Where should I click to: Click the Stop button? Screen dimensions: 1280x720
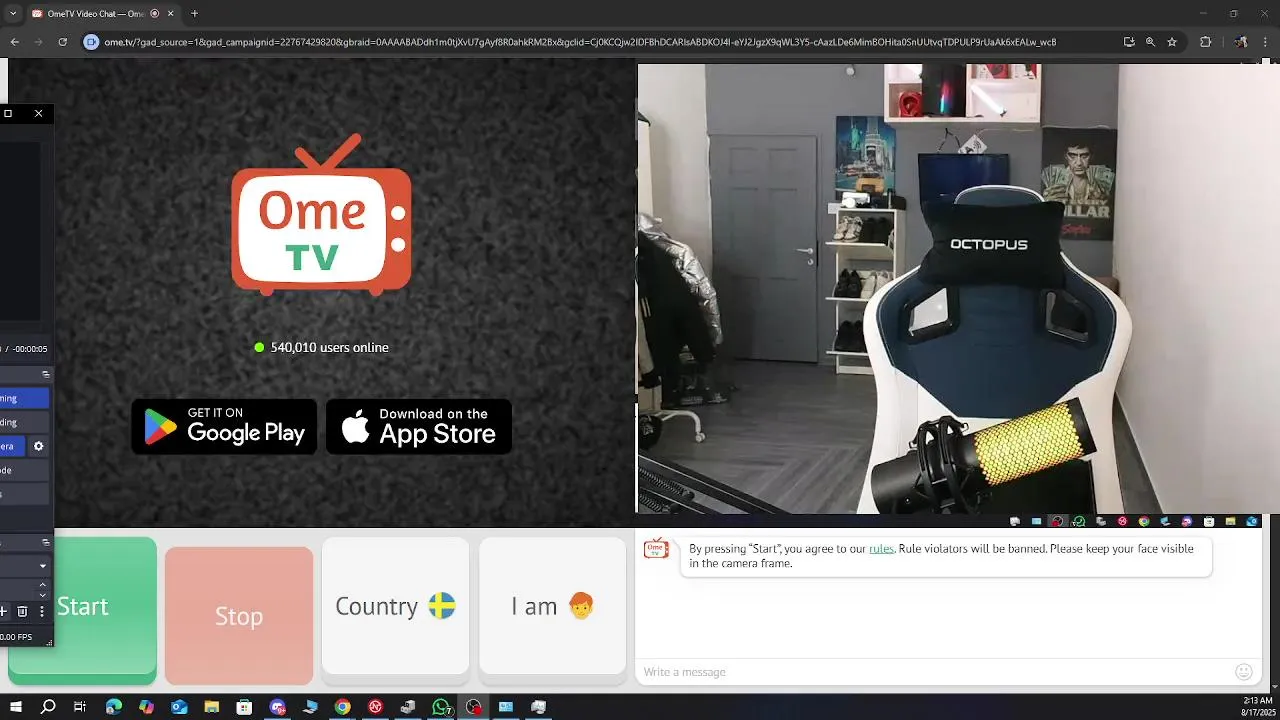coord(239,616)
